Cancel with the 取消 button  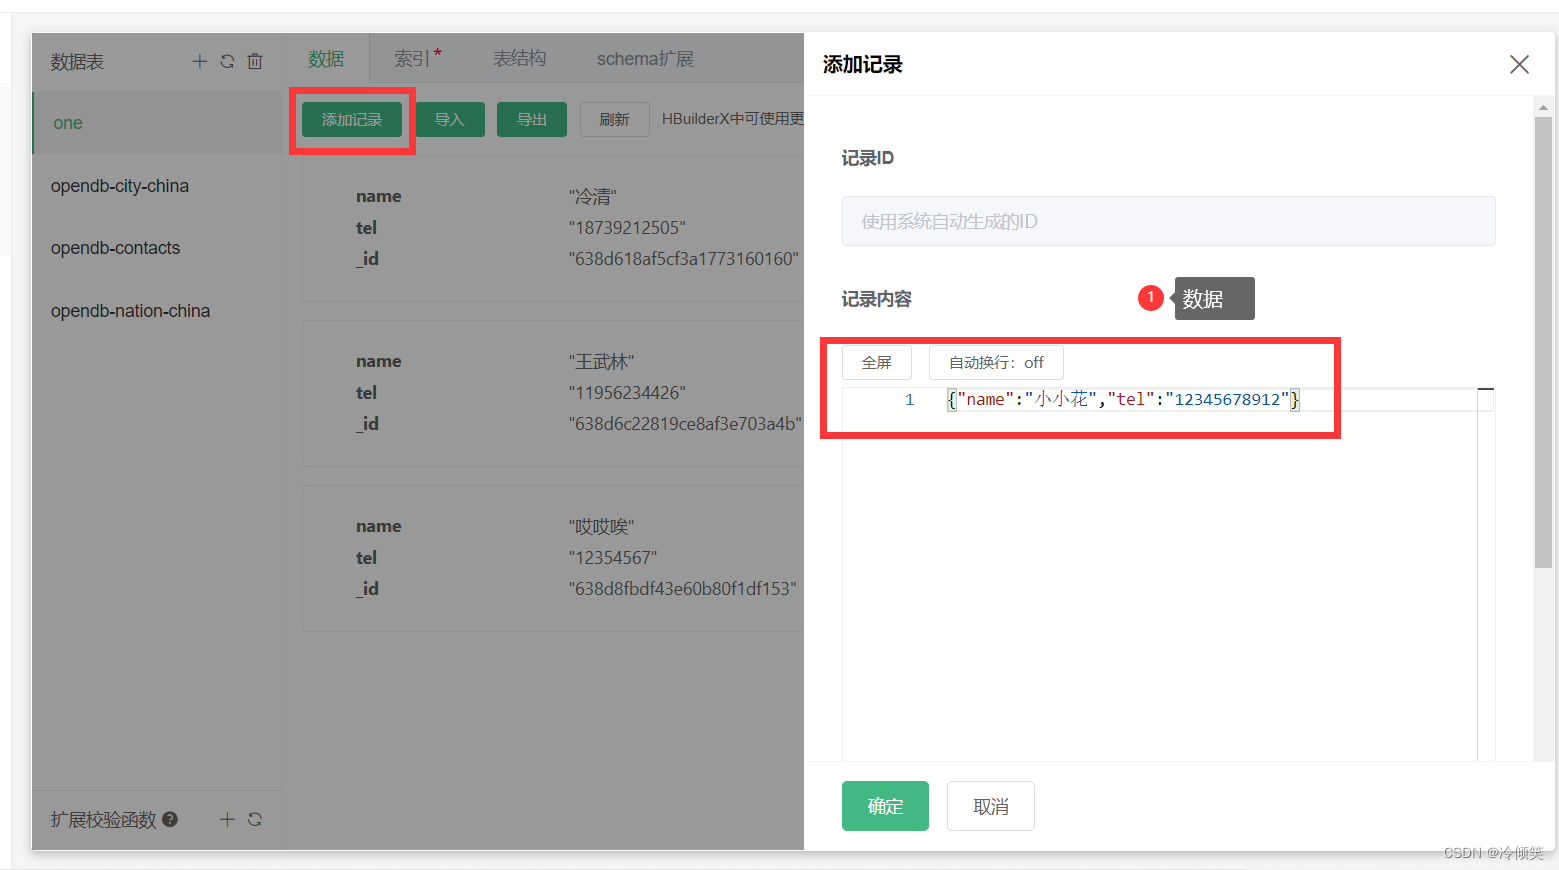[x=991, y=806]
